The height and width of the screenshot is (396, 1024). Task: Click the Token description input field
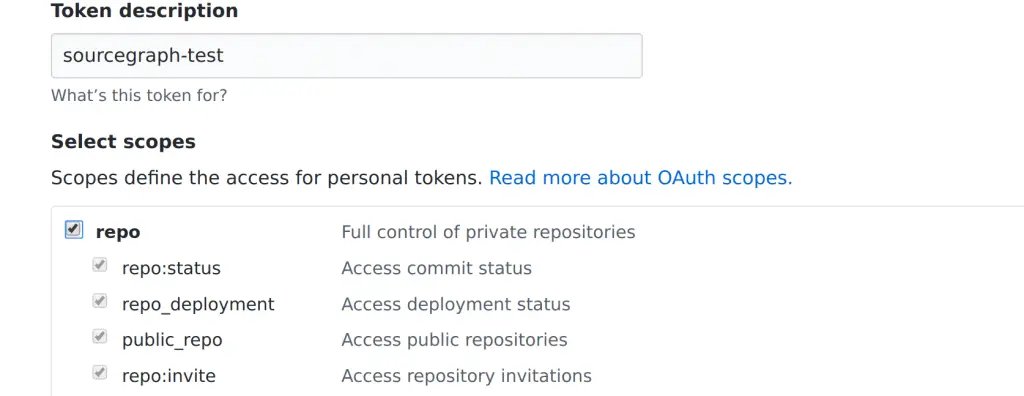pos(347,56)
